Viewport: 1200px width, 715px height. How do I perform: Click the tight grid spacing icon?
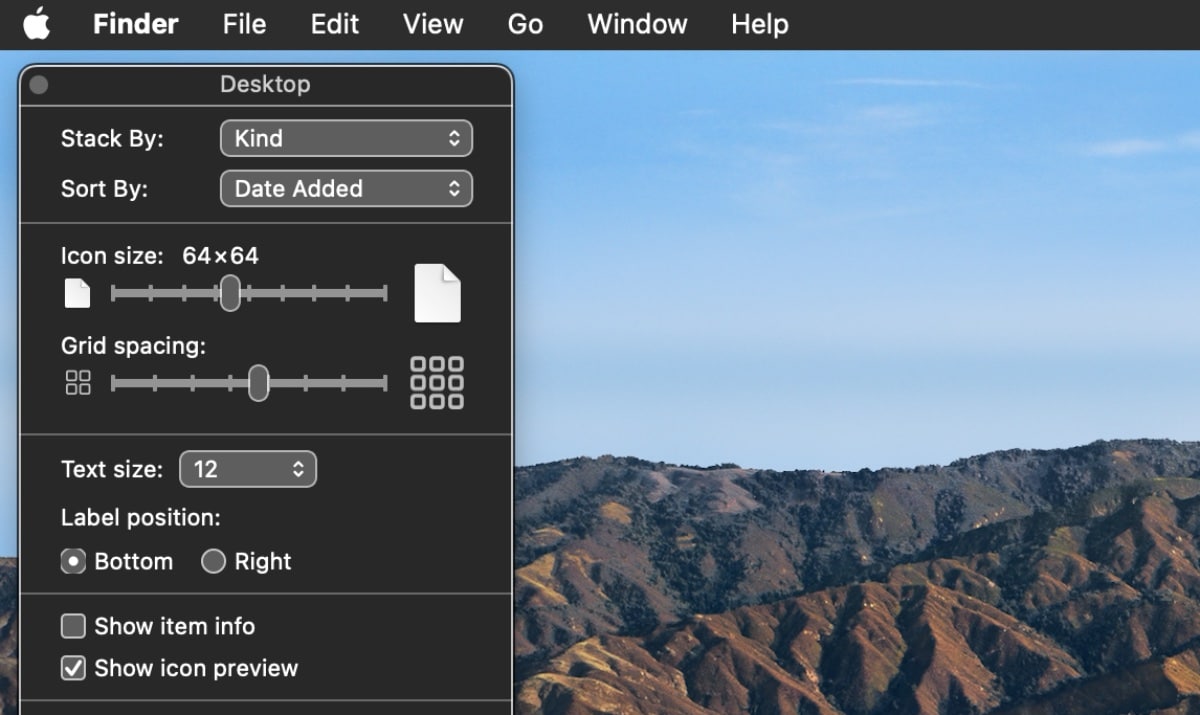point(78,383)
